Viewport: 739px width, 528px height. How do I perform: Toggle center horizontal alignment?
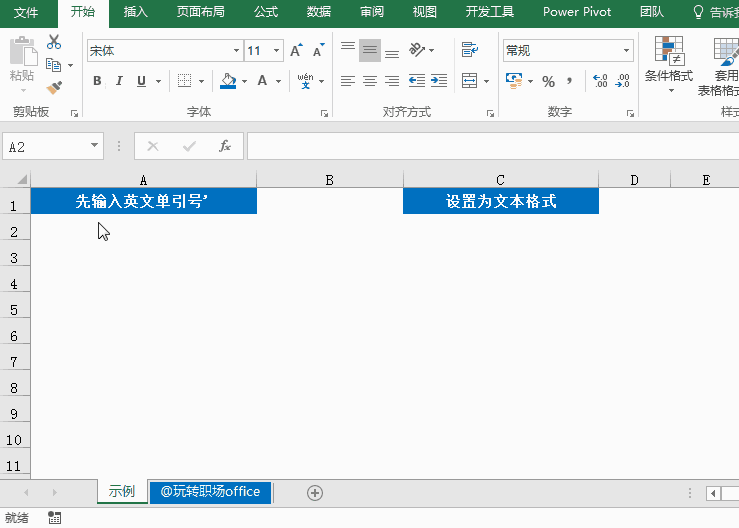click(x=370, y=81)
